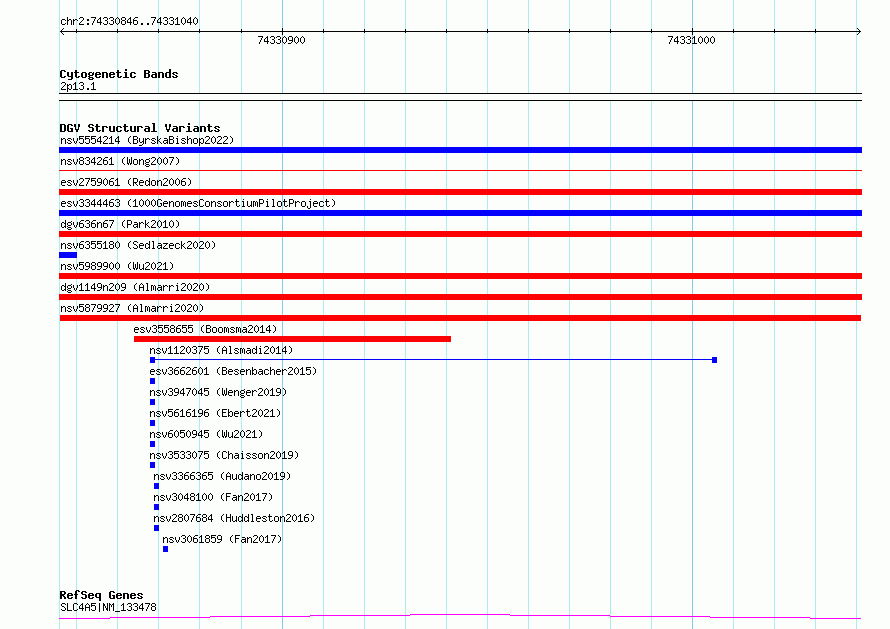Click the DGV Structural Variants track title
The image size is (890, 629).
pos(140,128)
